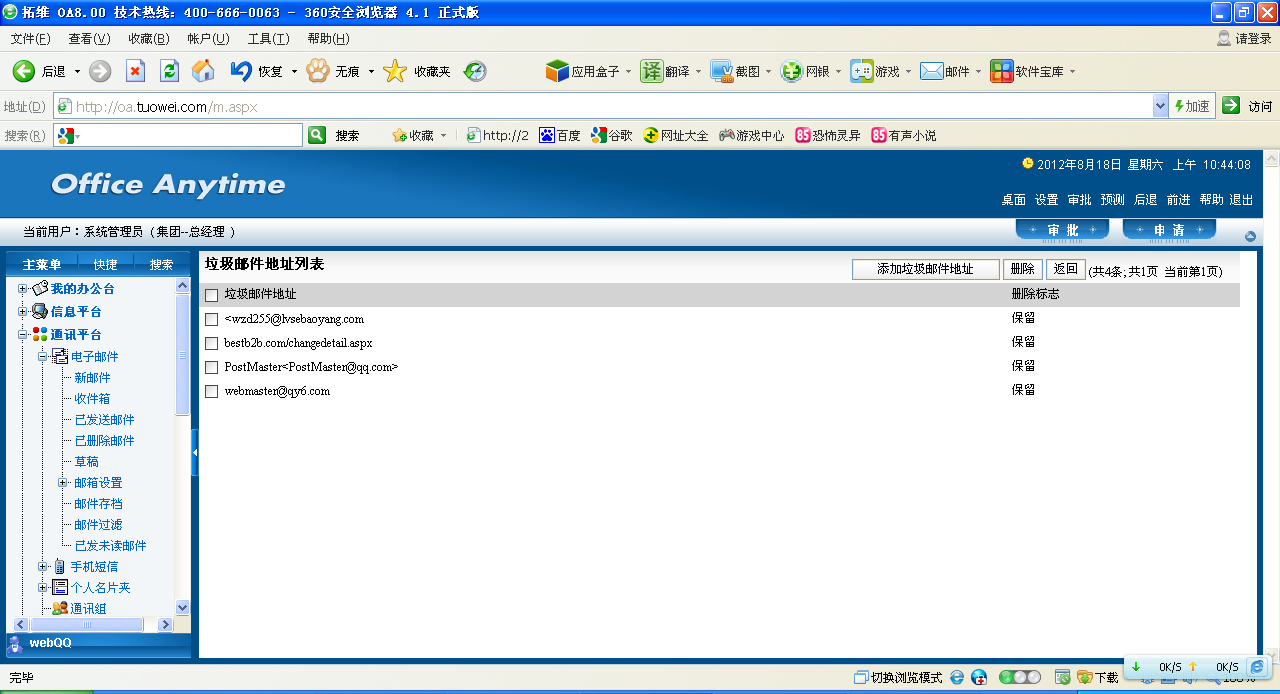Switch to the 快捷 sidebar tab

[x=105, y=265]
